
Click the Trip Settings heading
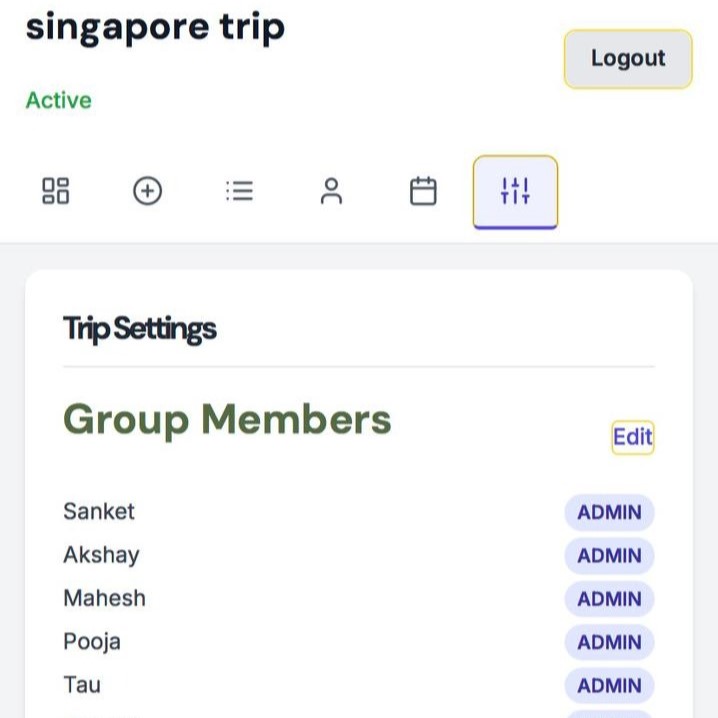click(x=140, y=329)
